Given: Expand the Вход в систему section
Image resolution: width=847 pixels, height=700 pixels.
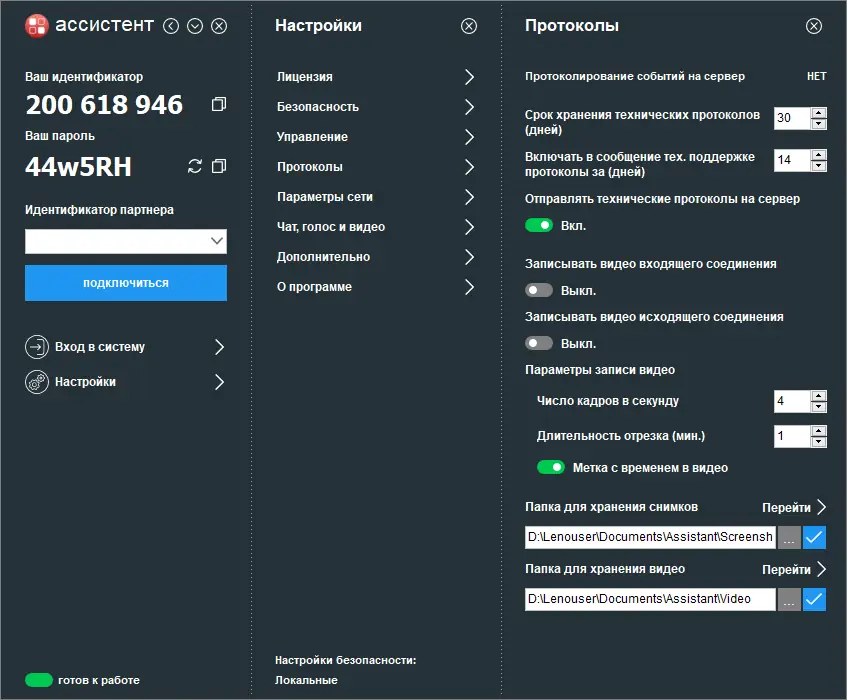Looking at the screenshot, I should tap(219, 347).
